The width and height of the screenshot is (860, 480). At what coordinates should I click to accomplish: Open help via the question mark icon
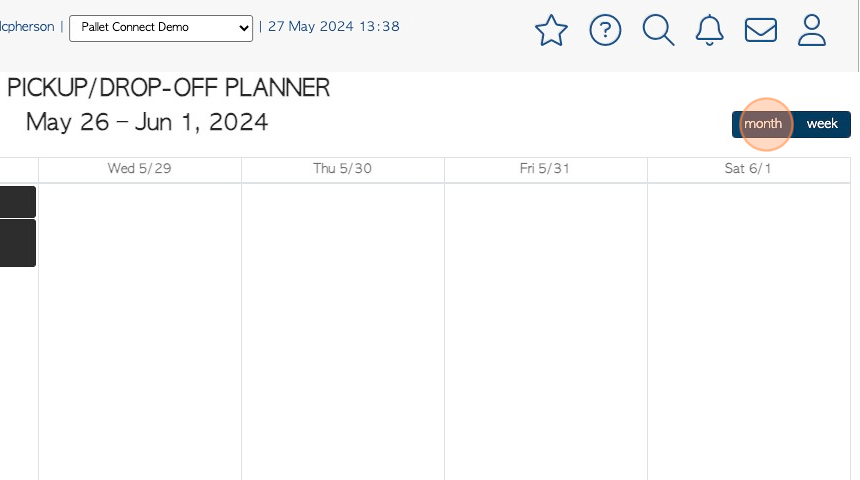point(605,30)
